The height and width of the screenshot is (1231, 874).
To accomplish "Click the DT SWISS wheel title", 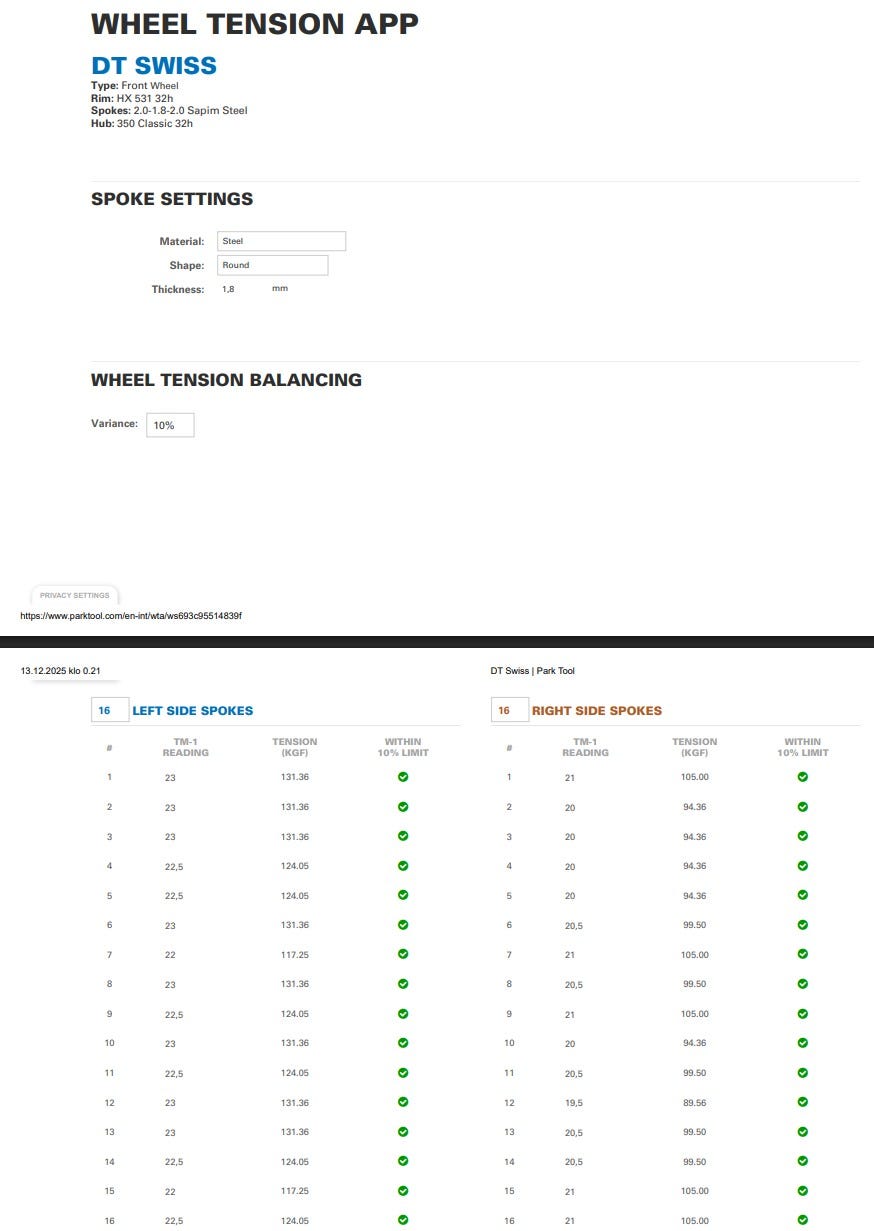I will coord(154,66).
